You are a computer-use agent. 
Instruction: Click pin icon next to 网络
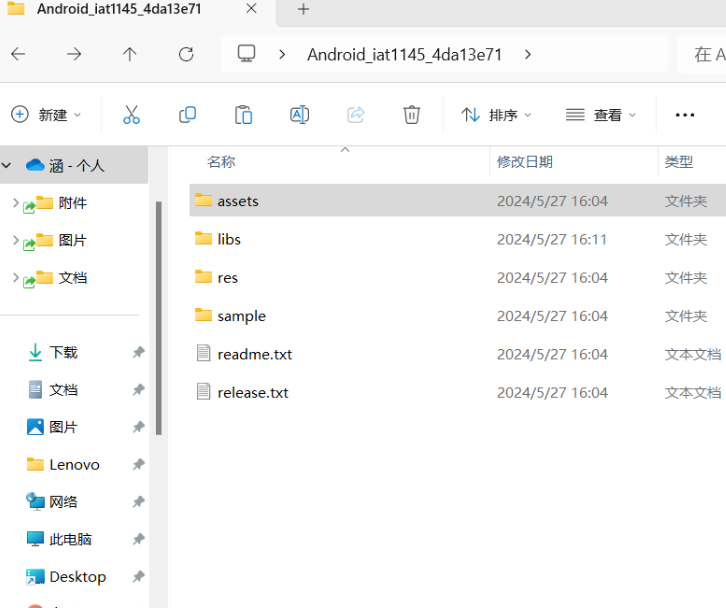[x=138, y=502]
